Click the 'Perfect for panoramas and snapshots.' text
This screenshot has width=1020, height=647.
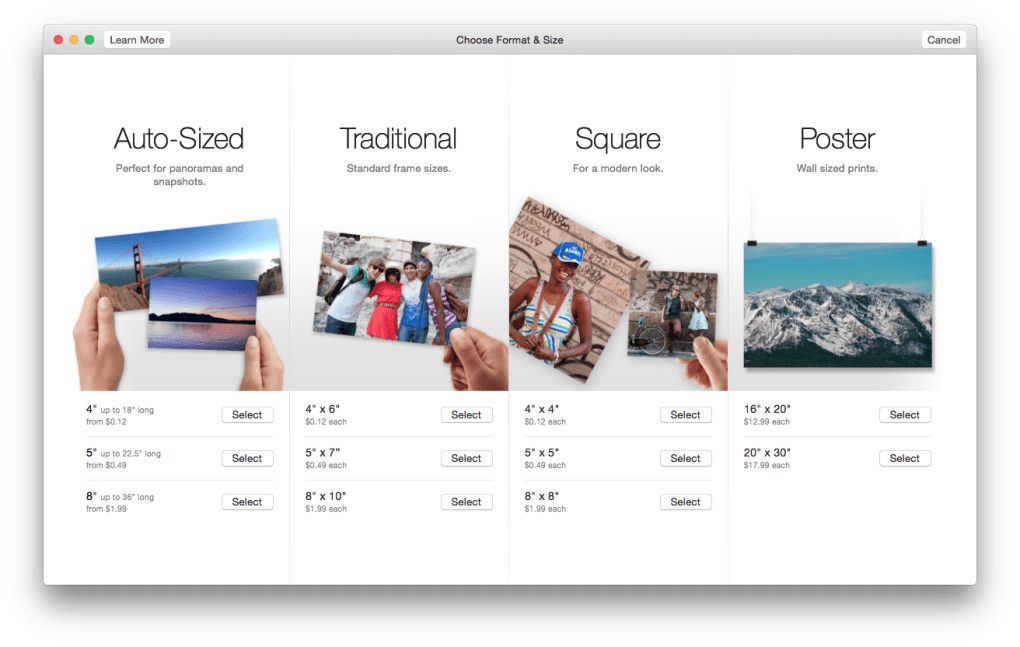point(180,175)
